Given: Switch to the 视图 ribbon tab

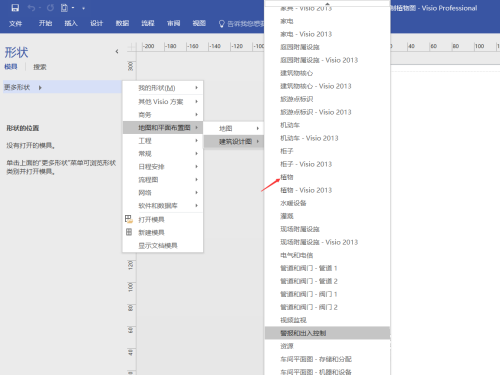Looking at the screenshot, I should [x=199, y=23].
